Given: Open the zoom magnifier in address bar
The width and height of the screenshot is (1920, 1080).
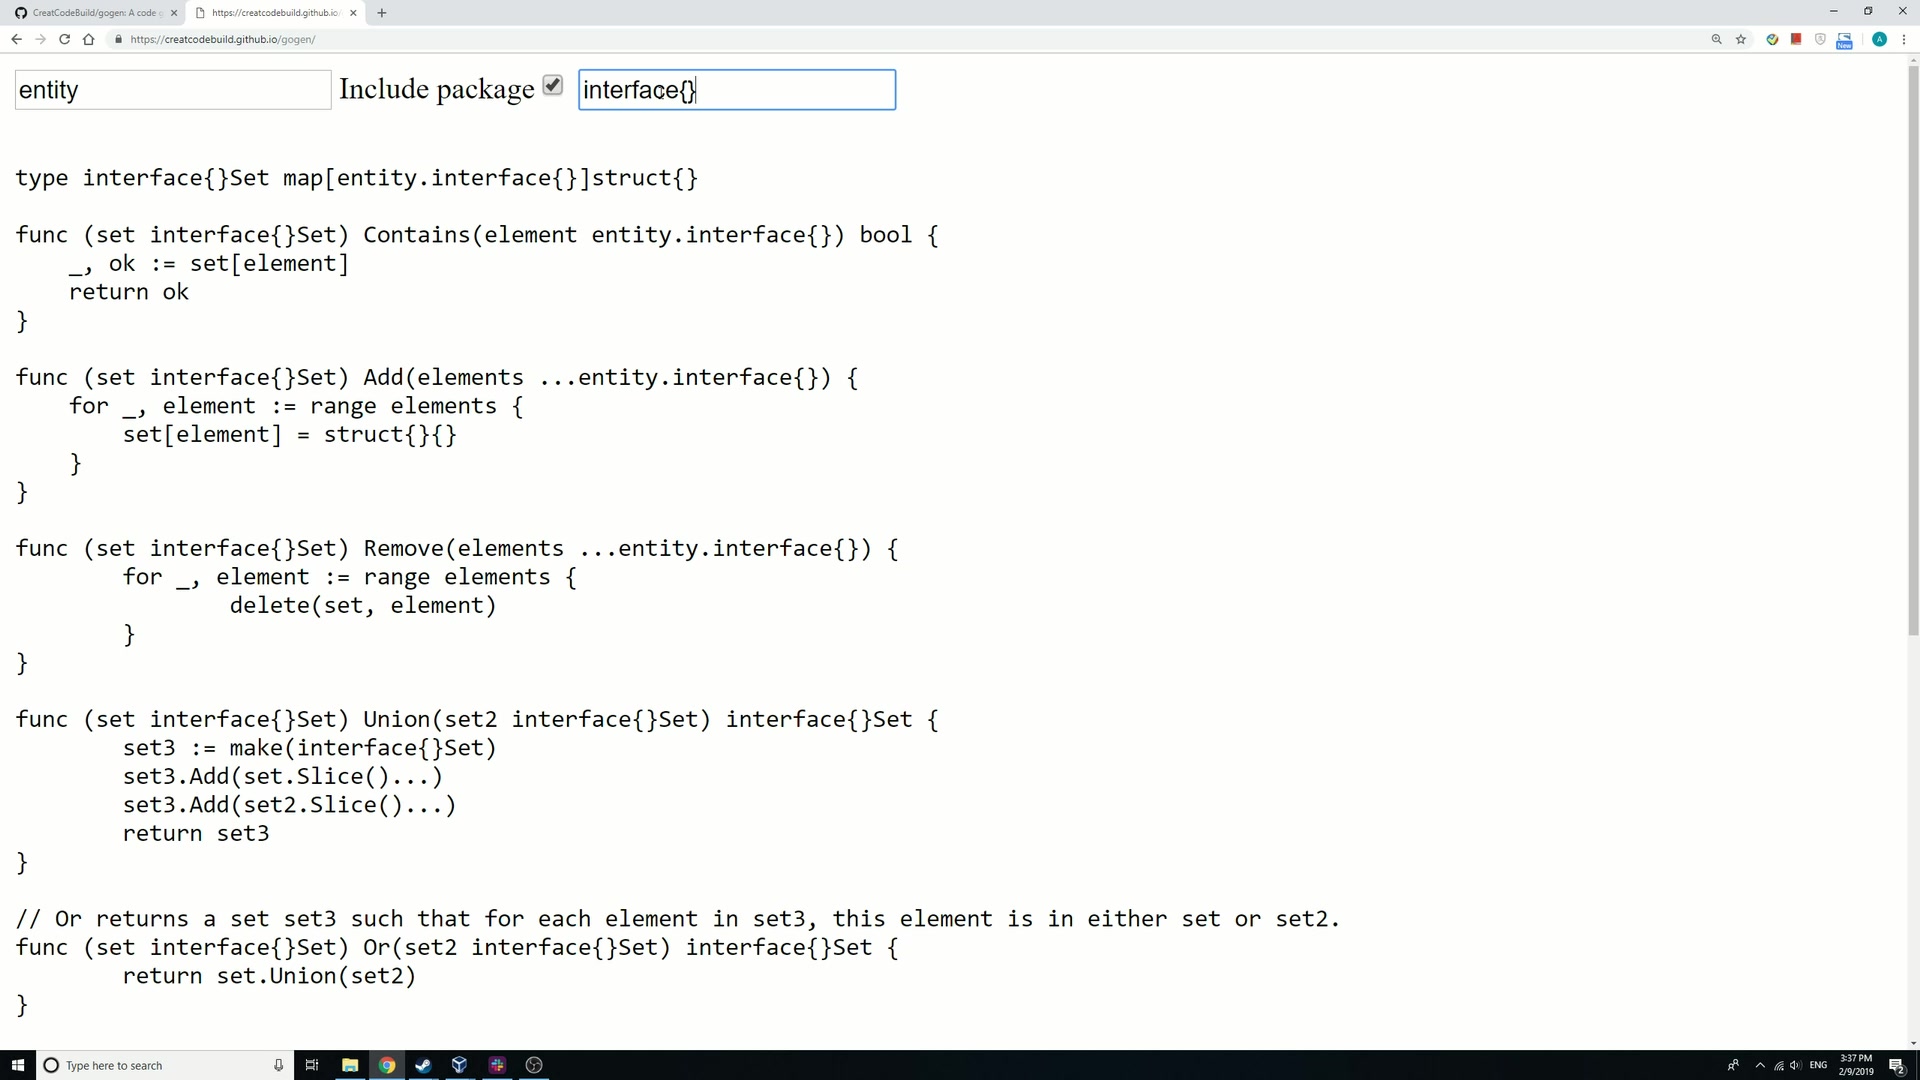Looking at the screenshot, I should 1717,39.
